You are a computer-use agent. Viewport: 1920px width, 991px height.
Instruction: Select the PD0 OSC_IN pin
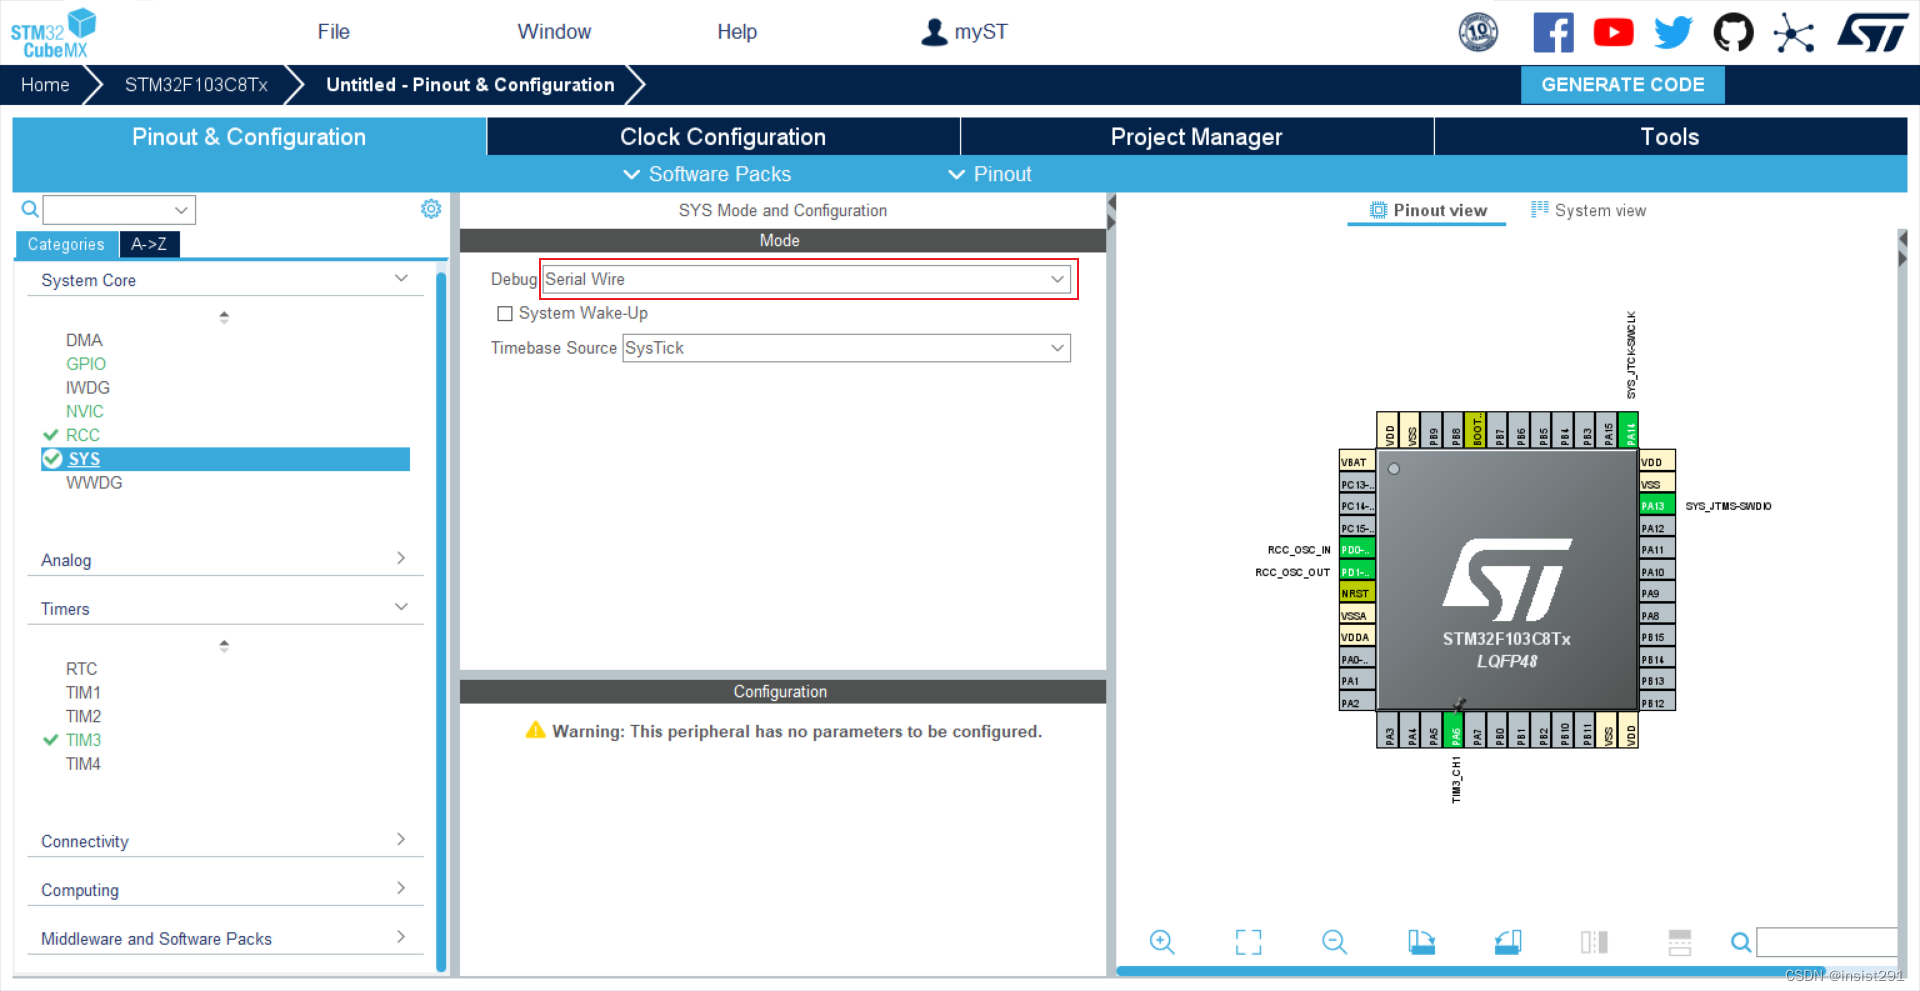coord(1357,549)
